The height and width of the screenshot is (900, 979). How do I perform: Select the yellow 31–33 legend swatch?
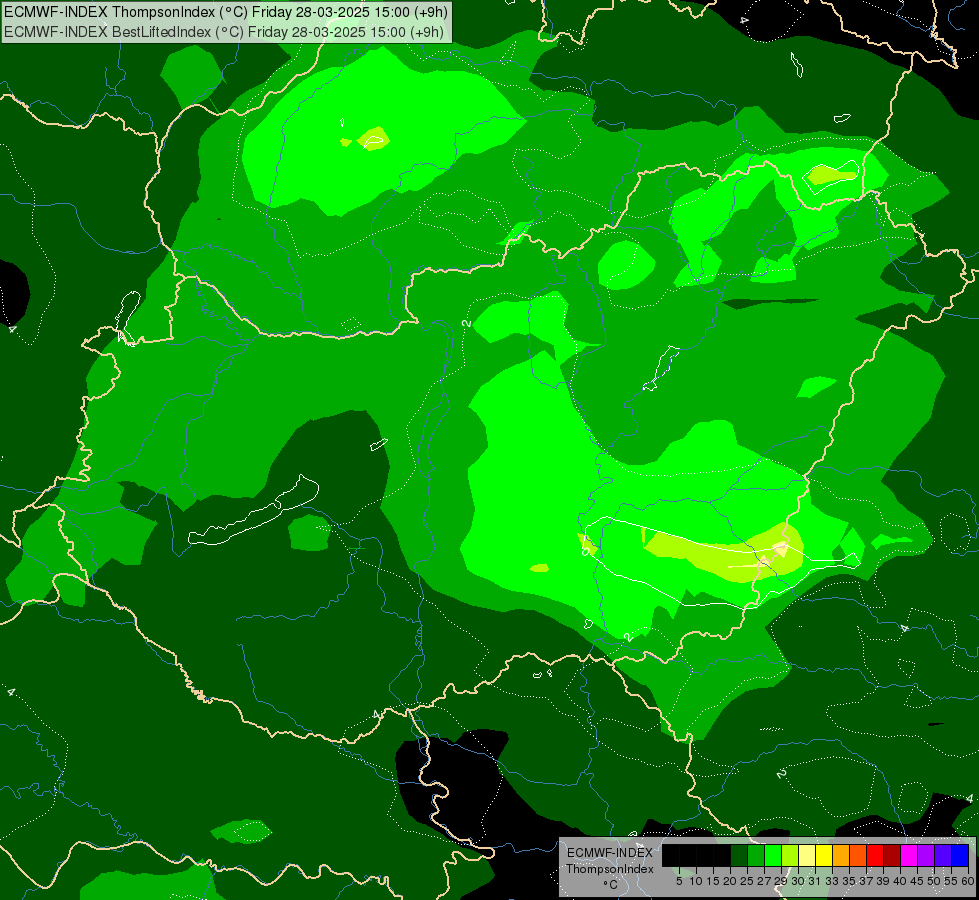pos(824,855)
